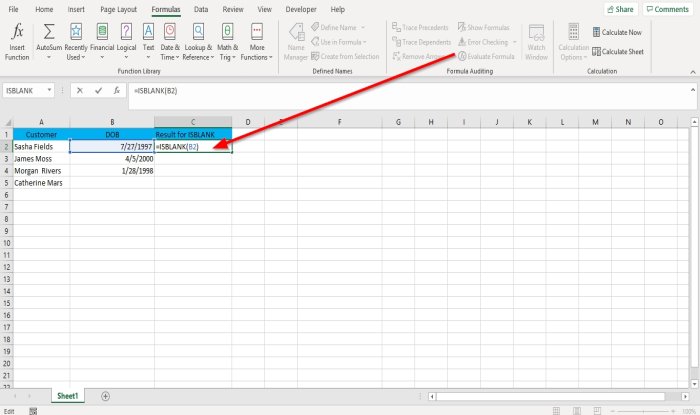Click the Select All corner triangle
Screen dimensions: 700x415
click(x=7, y=122)
